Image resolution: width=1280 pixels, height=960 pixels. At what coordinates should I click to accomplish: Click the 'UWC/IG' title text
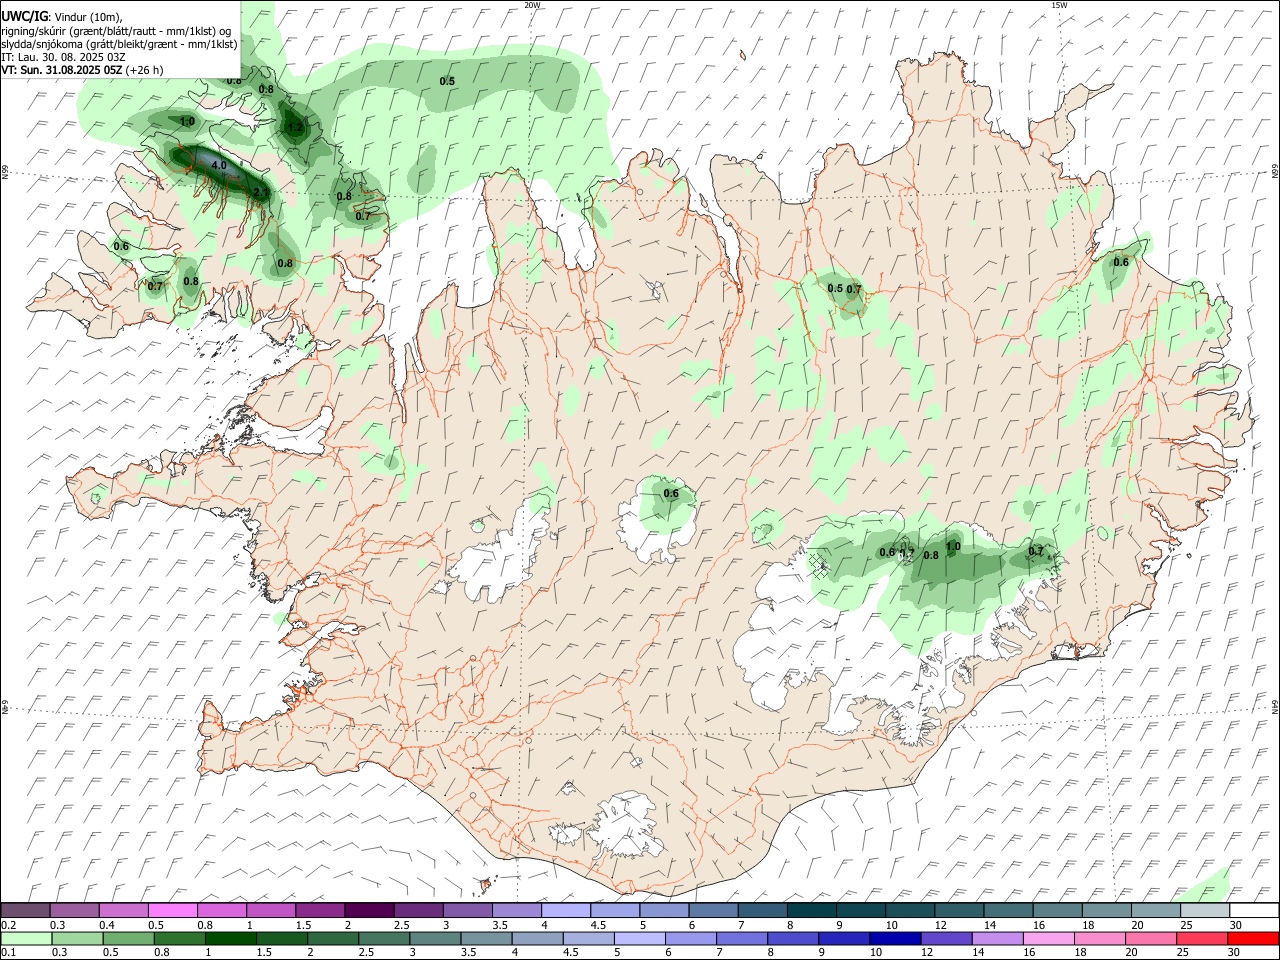tap(24, 16)
